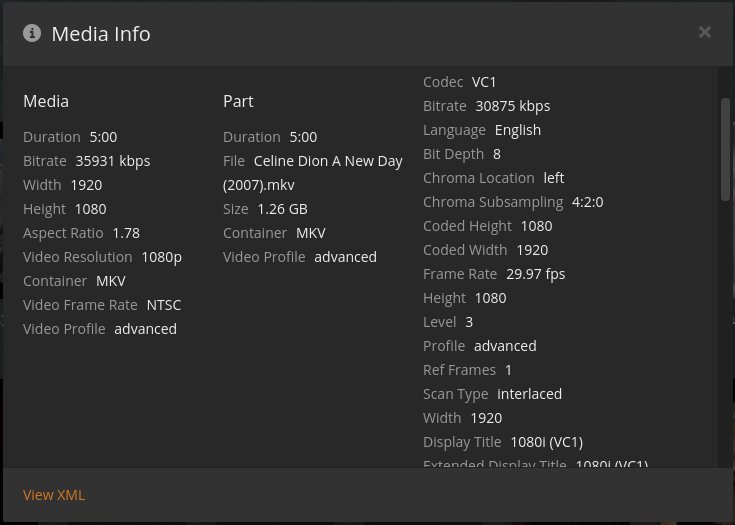735x525 pixels.
Task: Click the info icon beside Media Info
Action: tap(32, 33)
